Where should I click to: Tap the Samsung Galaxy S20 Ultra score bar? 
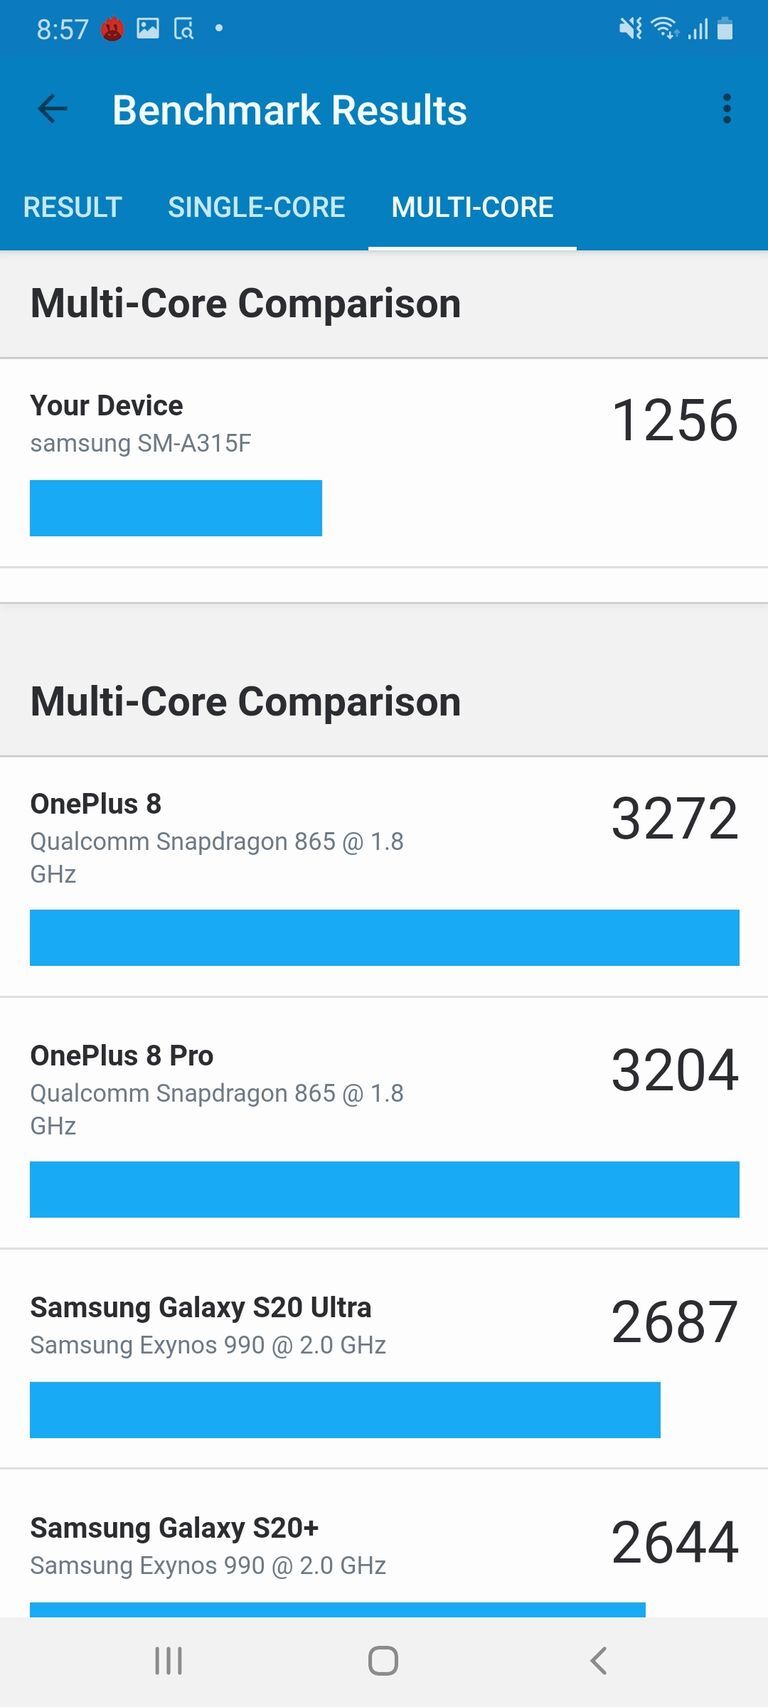coord(345,1410)
